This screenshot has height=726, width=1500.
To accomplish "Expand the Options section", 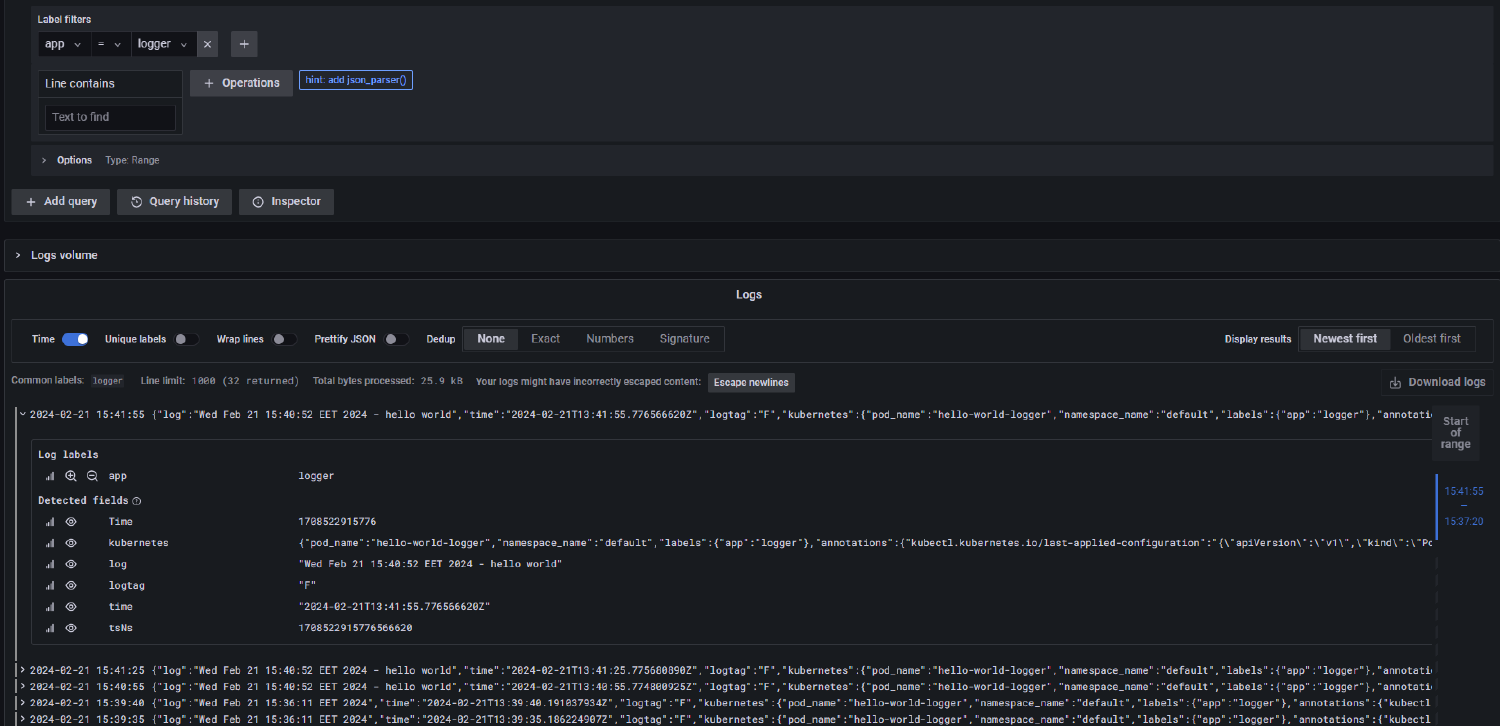I will pyautogui.click(x=44, y=160).
